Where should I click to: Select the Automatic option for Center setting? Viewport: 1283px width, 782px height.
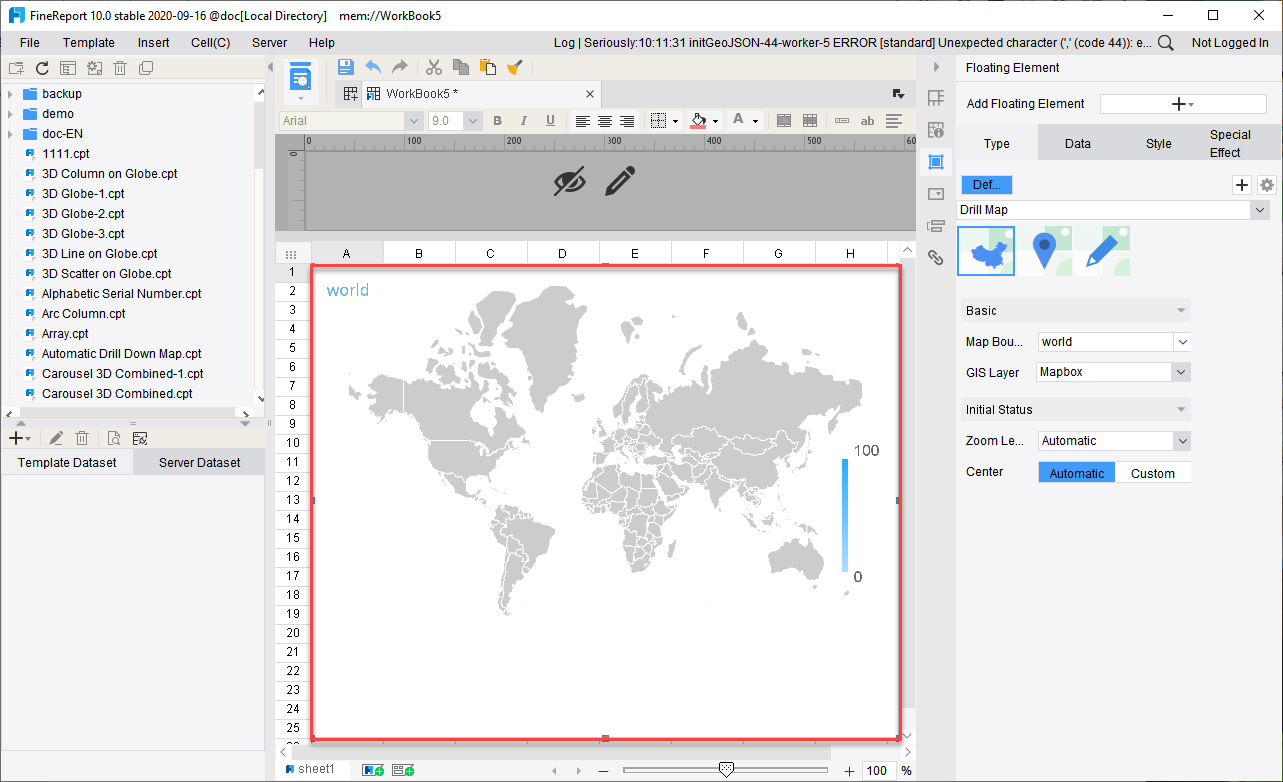click(1076, 472)
